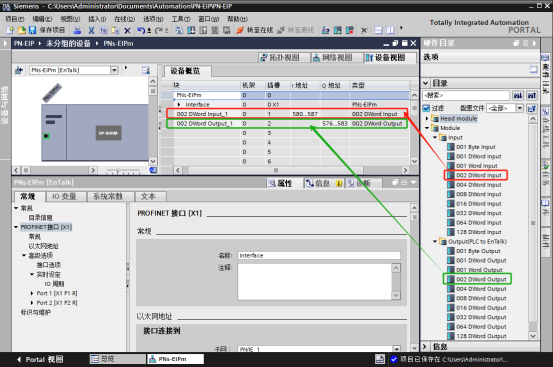Save the project with the floppy disk icon
Screen dimensions: 553x367
coord(32,30)
